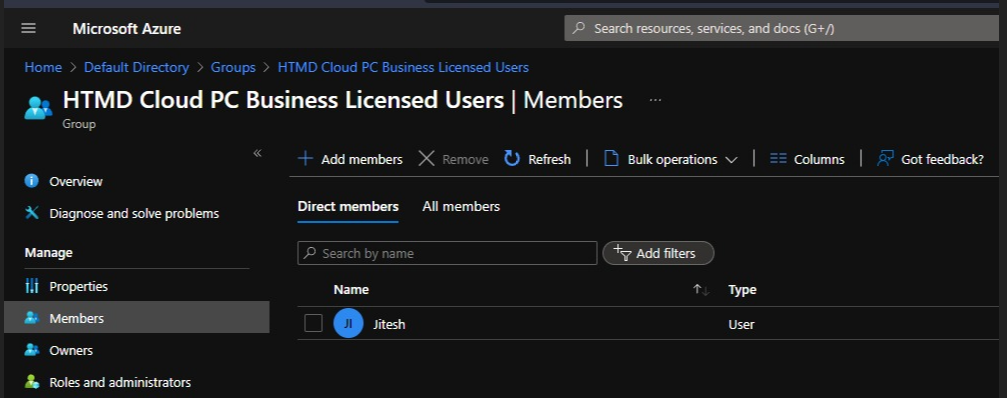Click the Owners people icon

[x=31, y=350]
